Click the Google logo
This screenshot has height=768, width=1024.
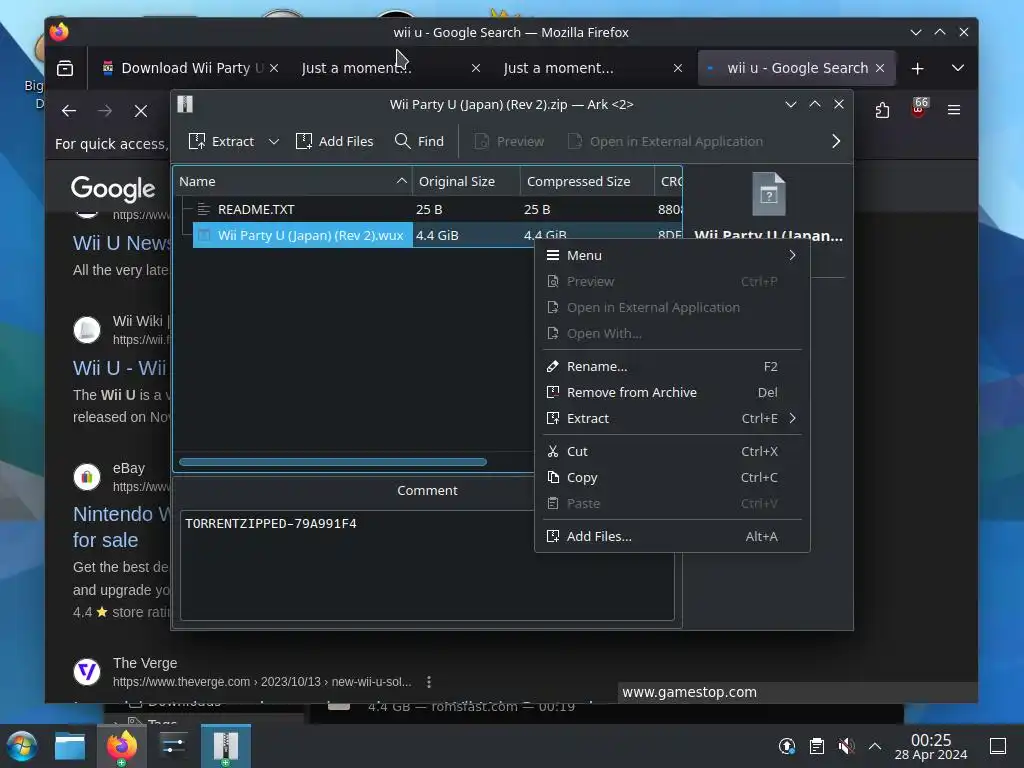pyautogui.click(x=113, y=189)
